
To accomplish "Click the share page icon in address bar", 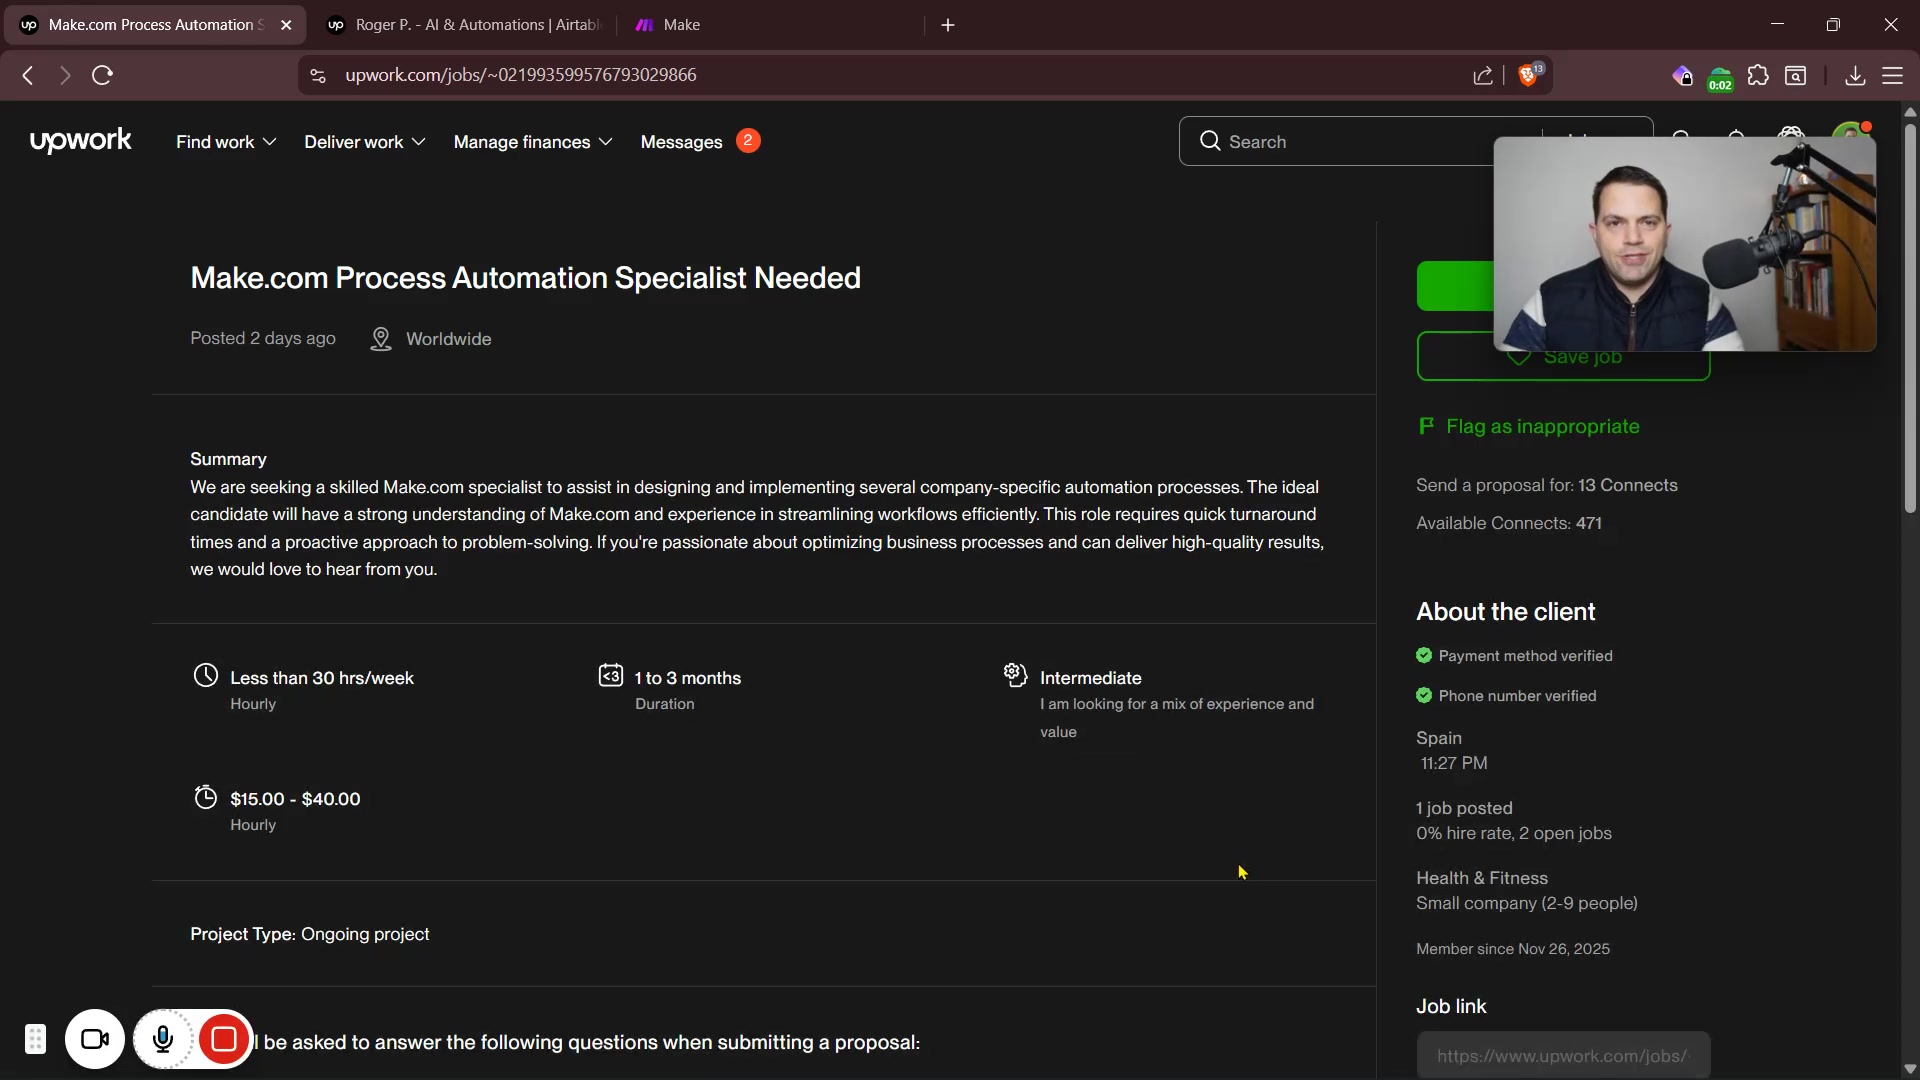I will coord(1483,75).
